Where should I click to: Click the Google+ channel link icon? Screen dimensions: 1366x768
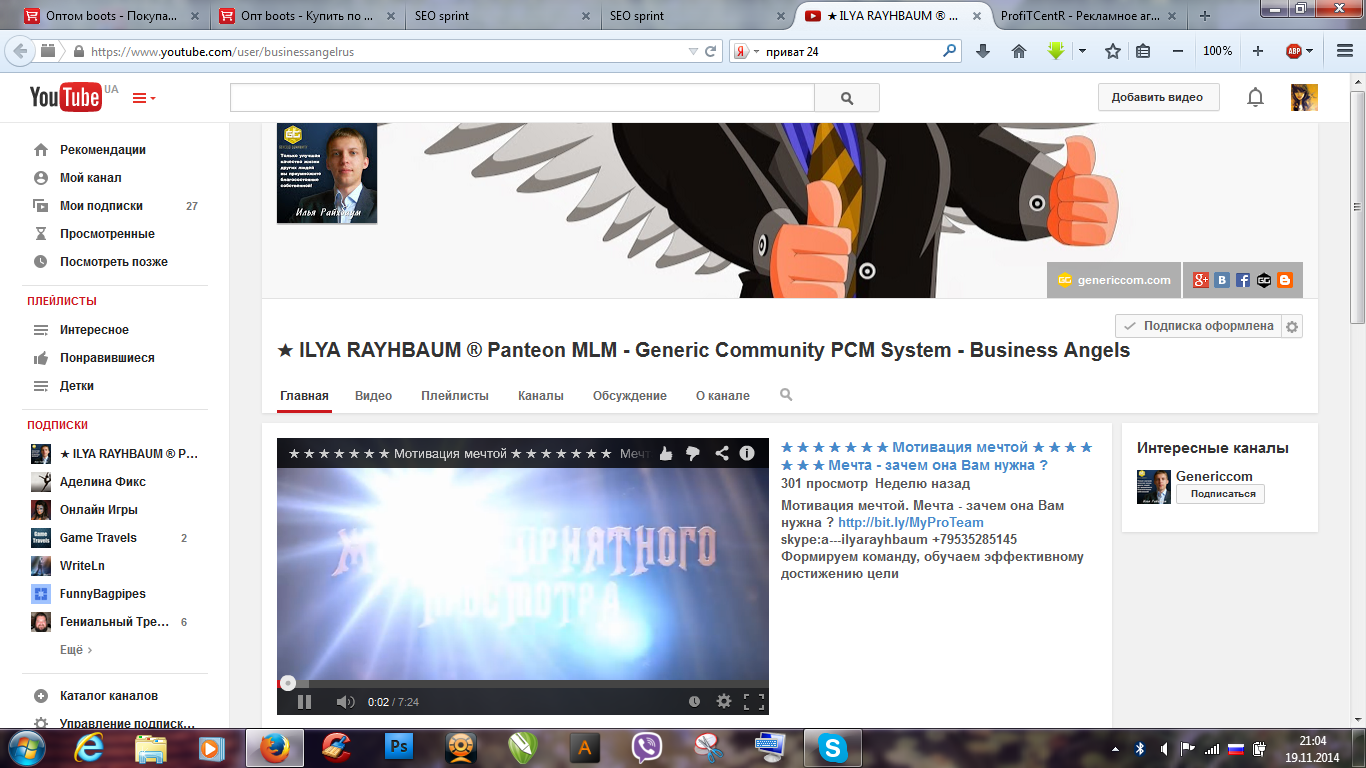coord(1201,280)
